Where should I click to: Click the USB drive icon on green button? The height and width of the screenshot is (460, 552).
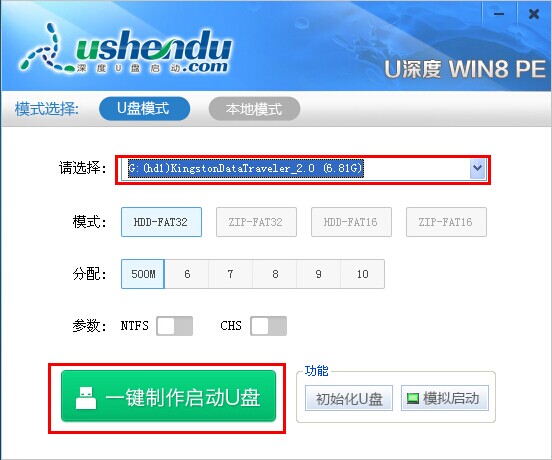(86, 398)
